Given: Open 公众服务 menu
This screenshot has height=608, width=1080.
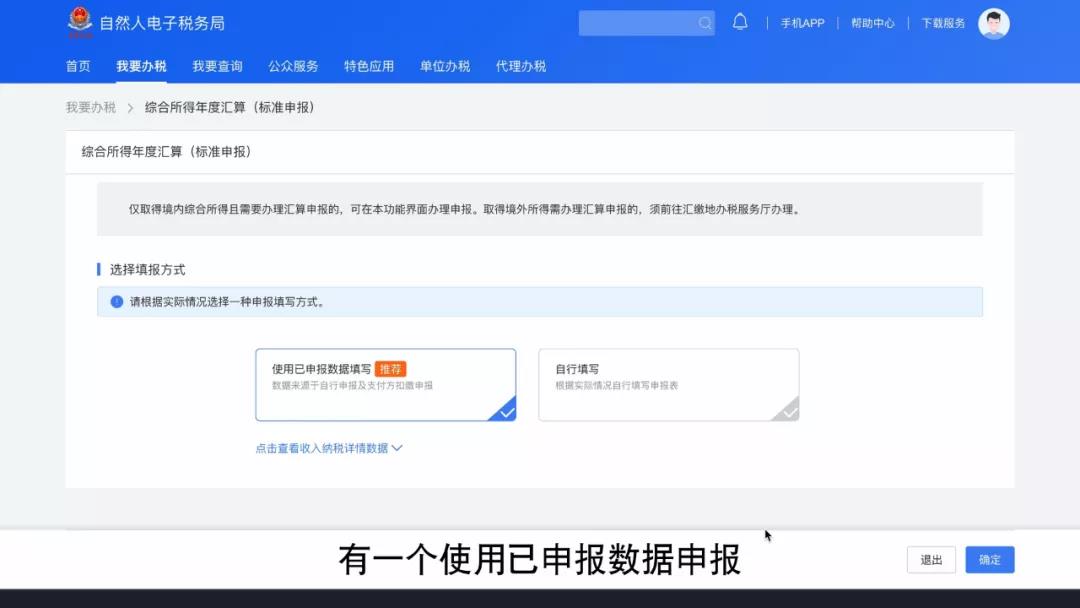Looking at the screenshot, I should [293, 66].
